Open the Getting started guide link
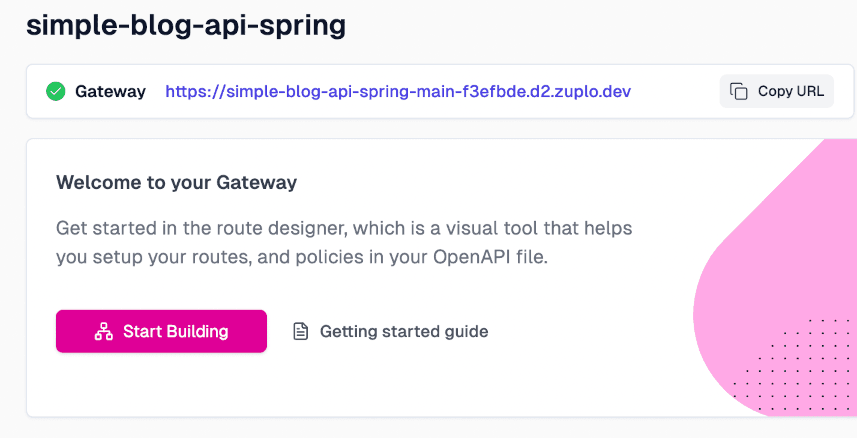Screen dimensions: 857x438 [403, 331]
